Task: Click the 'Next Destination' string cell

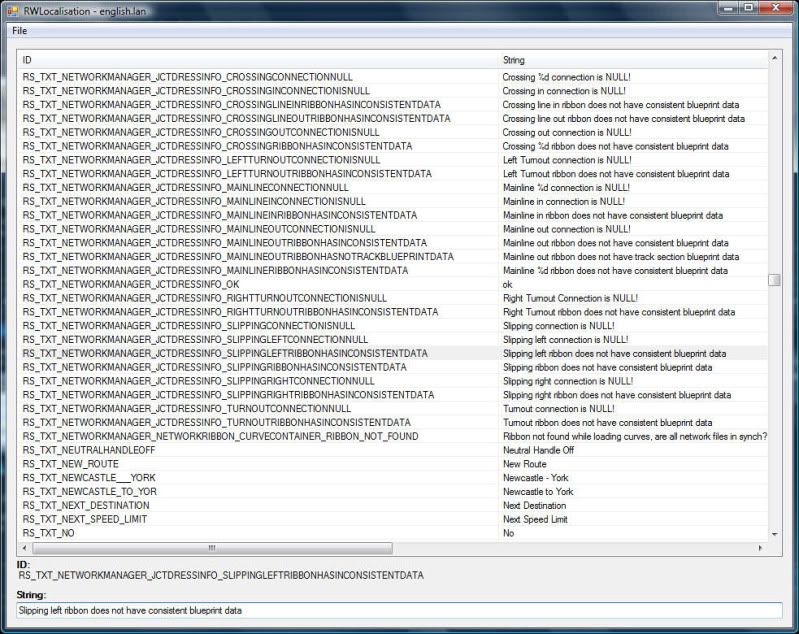Action: pyautogui.click(x=536, y=506)
